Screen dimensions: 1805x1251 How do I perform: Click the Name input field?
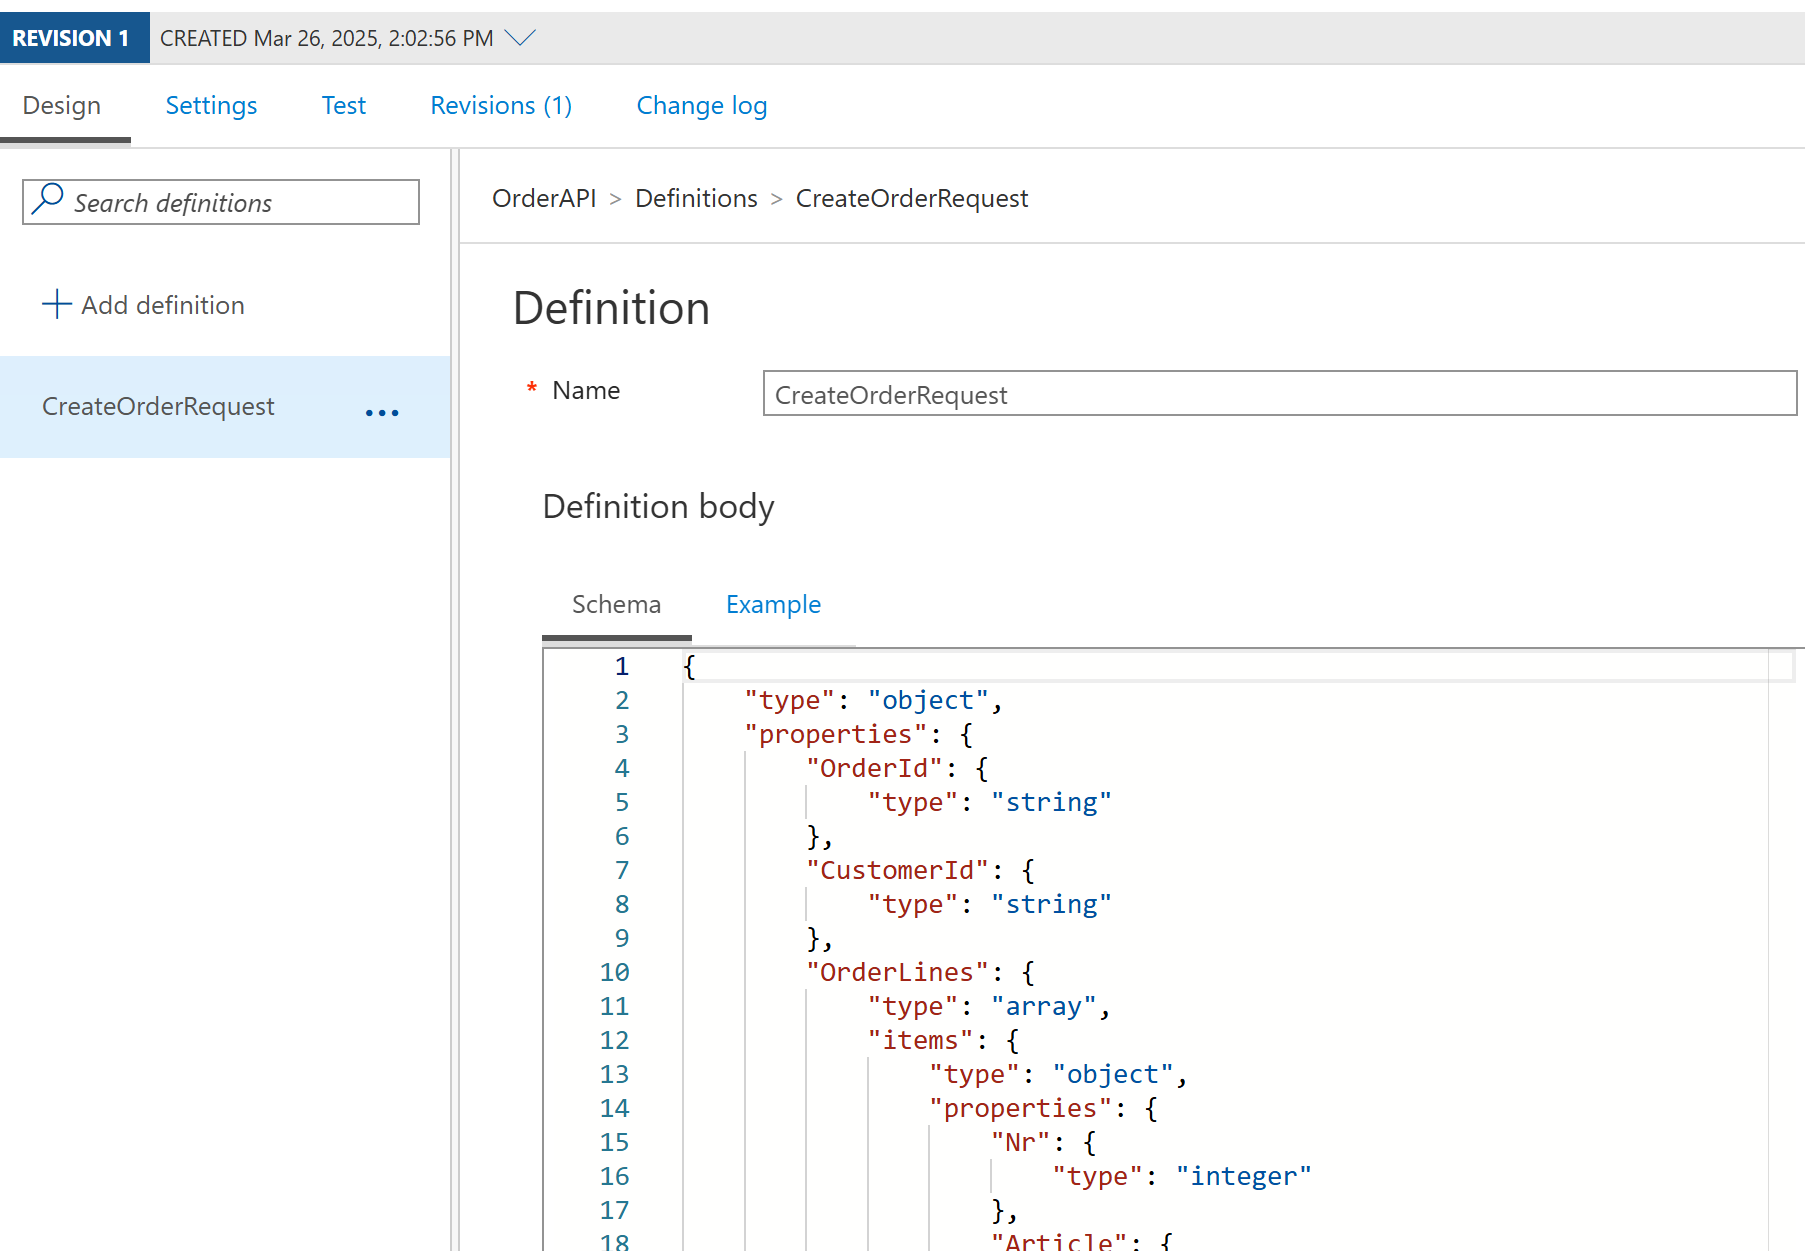point(1280,394)
